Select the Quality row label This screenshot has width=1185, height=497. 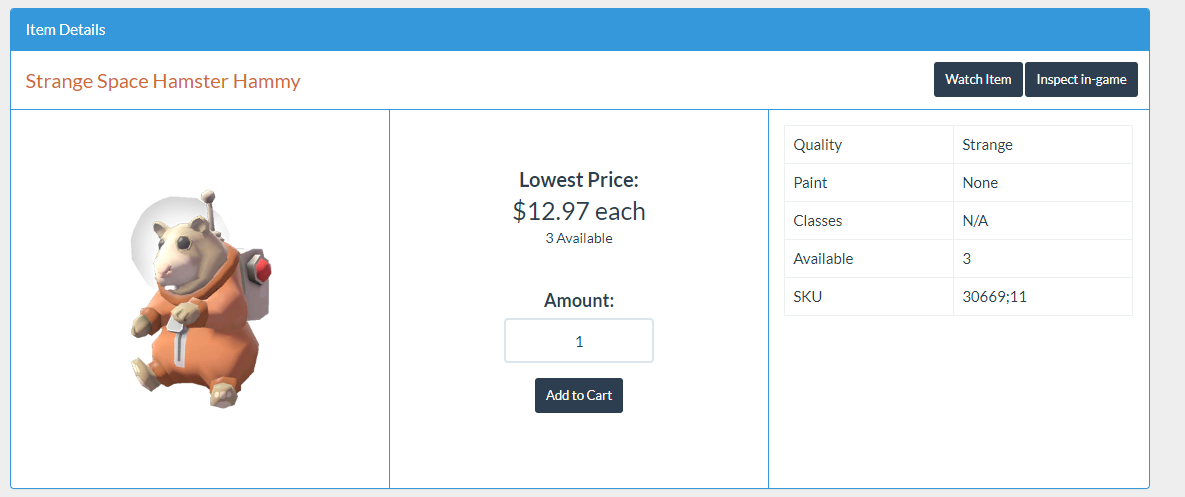click(818, 145)
